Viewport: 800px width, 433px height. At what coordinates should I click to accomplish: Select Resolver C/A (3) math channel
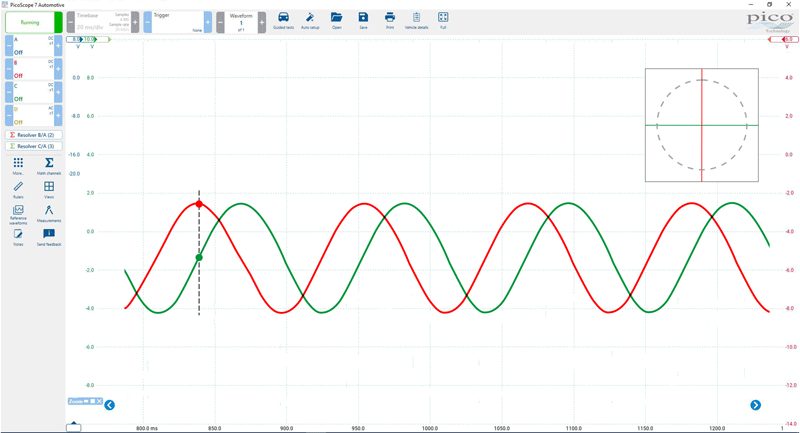tap(34, 146)
